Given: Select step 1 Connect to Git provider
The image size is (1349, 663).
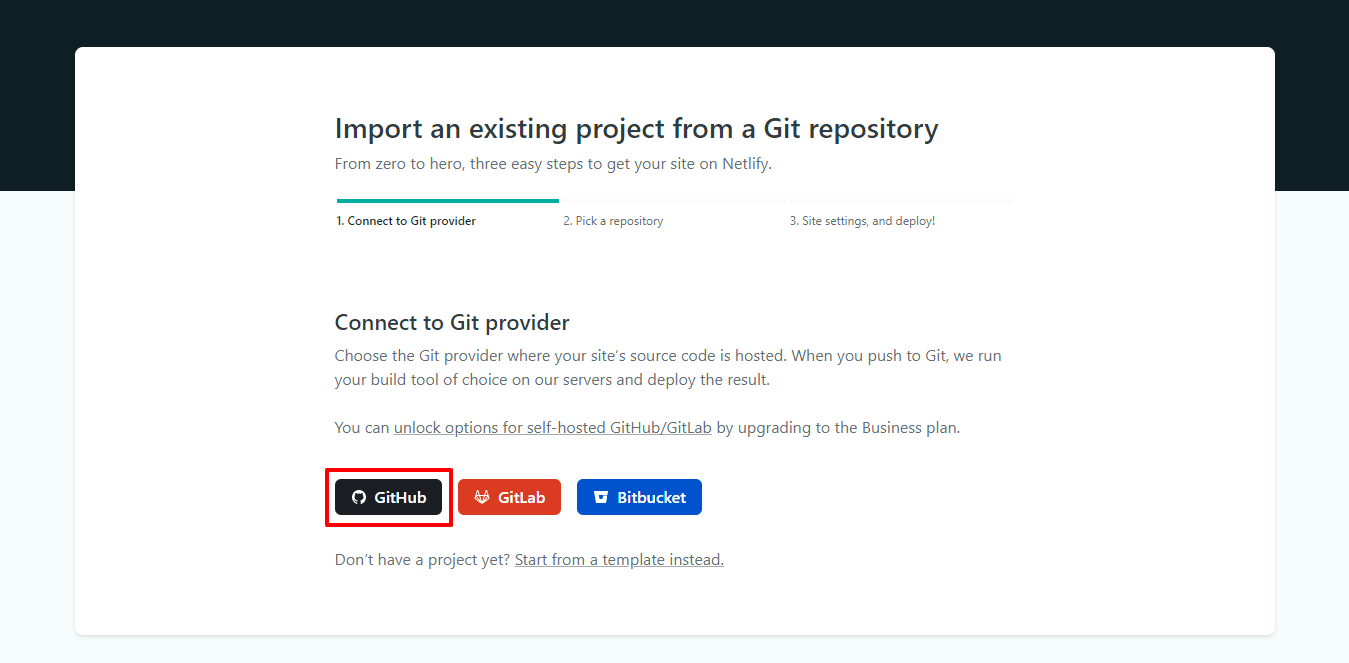Looking at the screenshot, I should click(x=406, y=221).
